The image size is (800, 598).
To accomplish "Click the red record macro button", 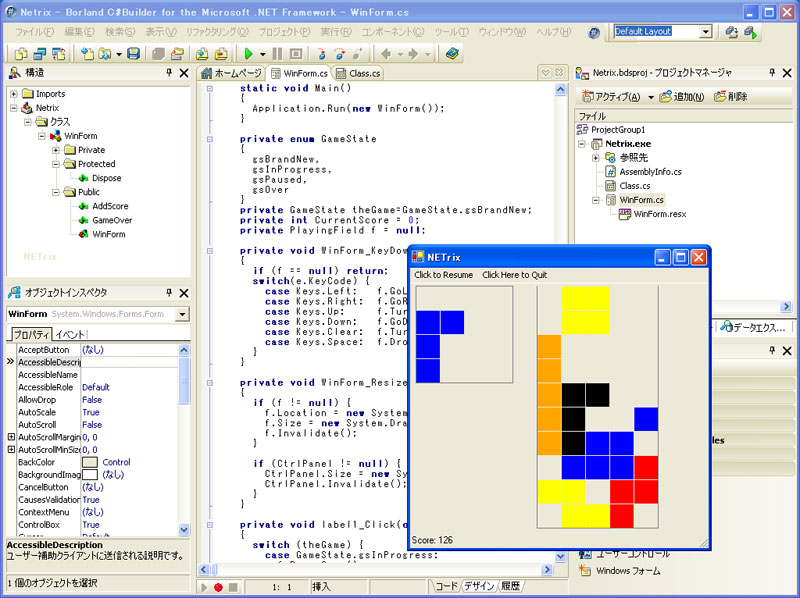I will coord(218,587).
